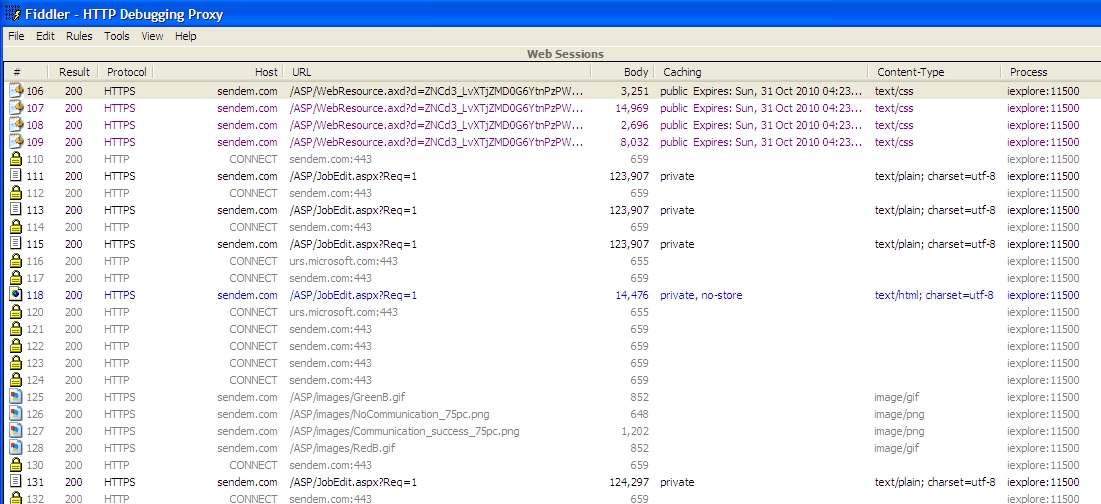Select urs.microsoft.com:443 in session 120

pyautogui.click(x=343, y=312)
